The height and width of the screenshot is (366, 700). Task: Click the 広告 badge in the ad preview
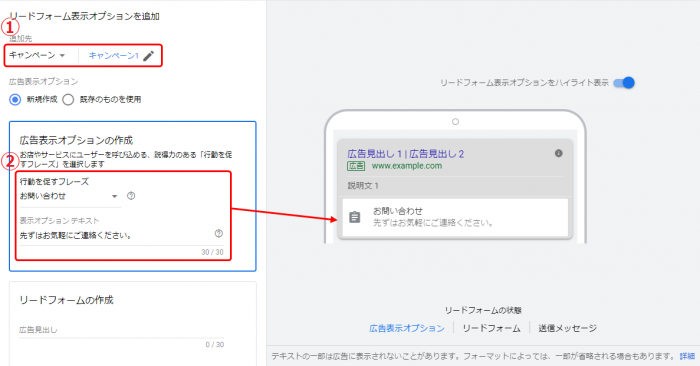356,166
